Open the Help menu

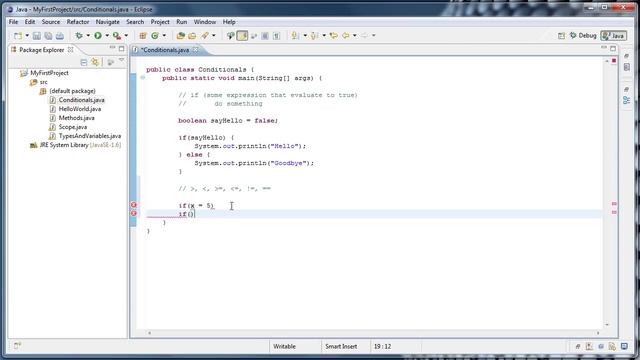(x=229, y=22)
